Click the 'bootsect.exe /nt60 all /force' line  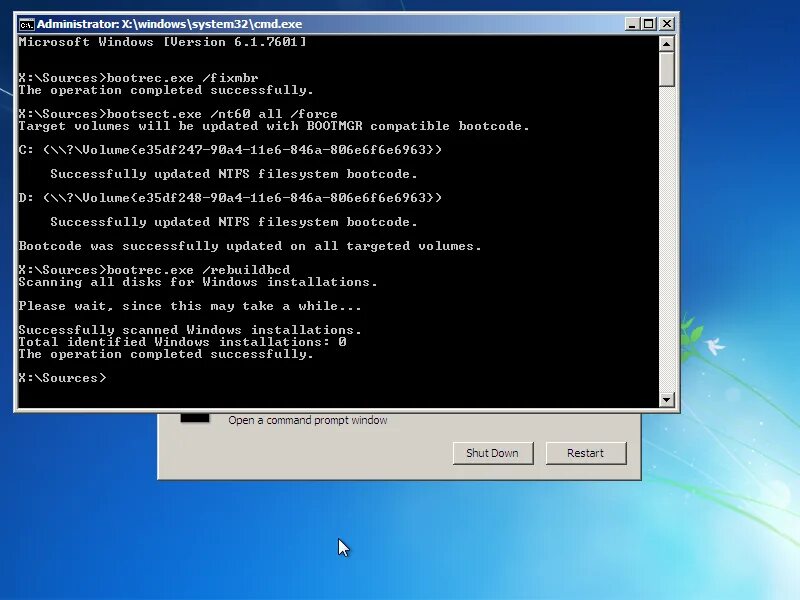pyautogui.click(x=178, y=114)
